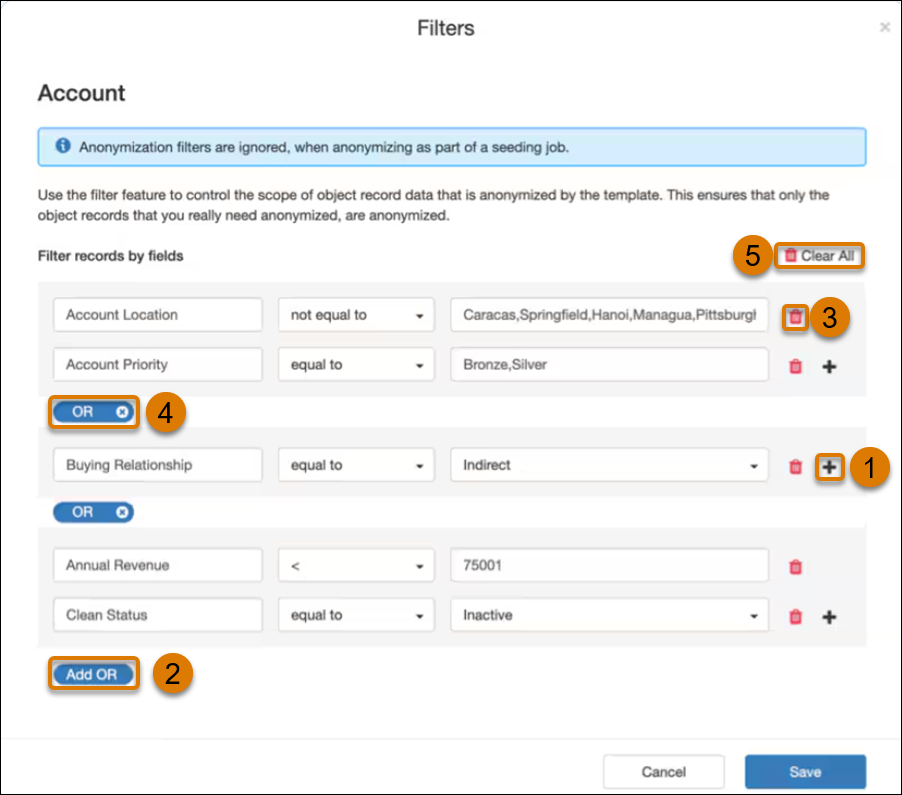Open the Account Priority operator dropdown
Screen dimensions: 902x795
(x=356, y=365)
